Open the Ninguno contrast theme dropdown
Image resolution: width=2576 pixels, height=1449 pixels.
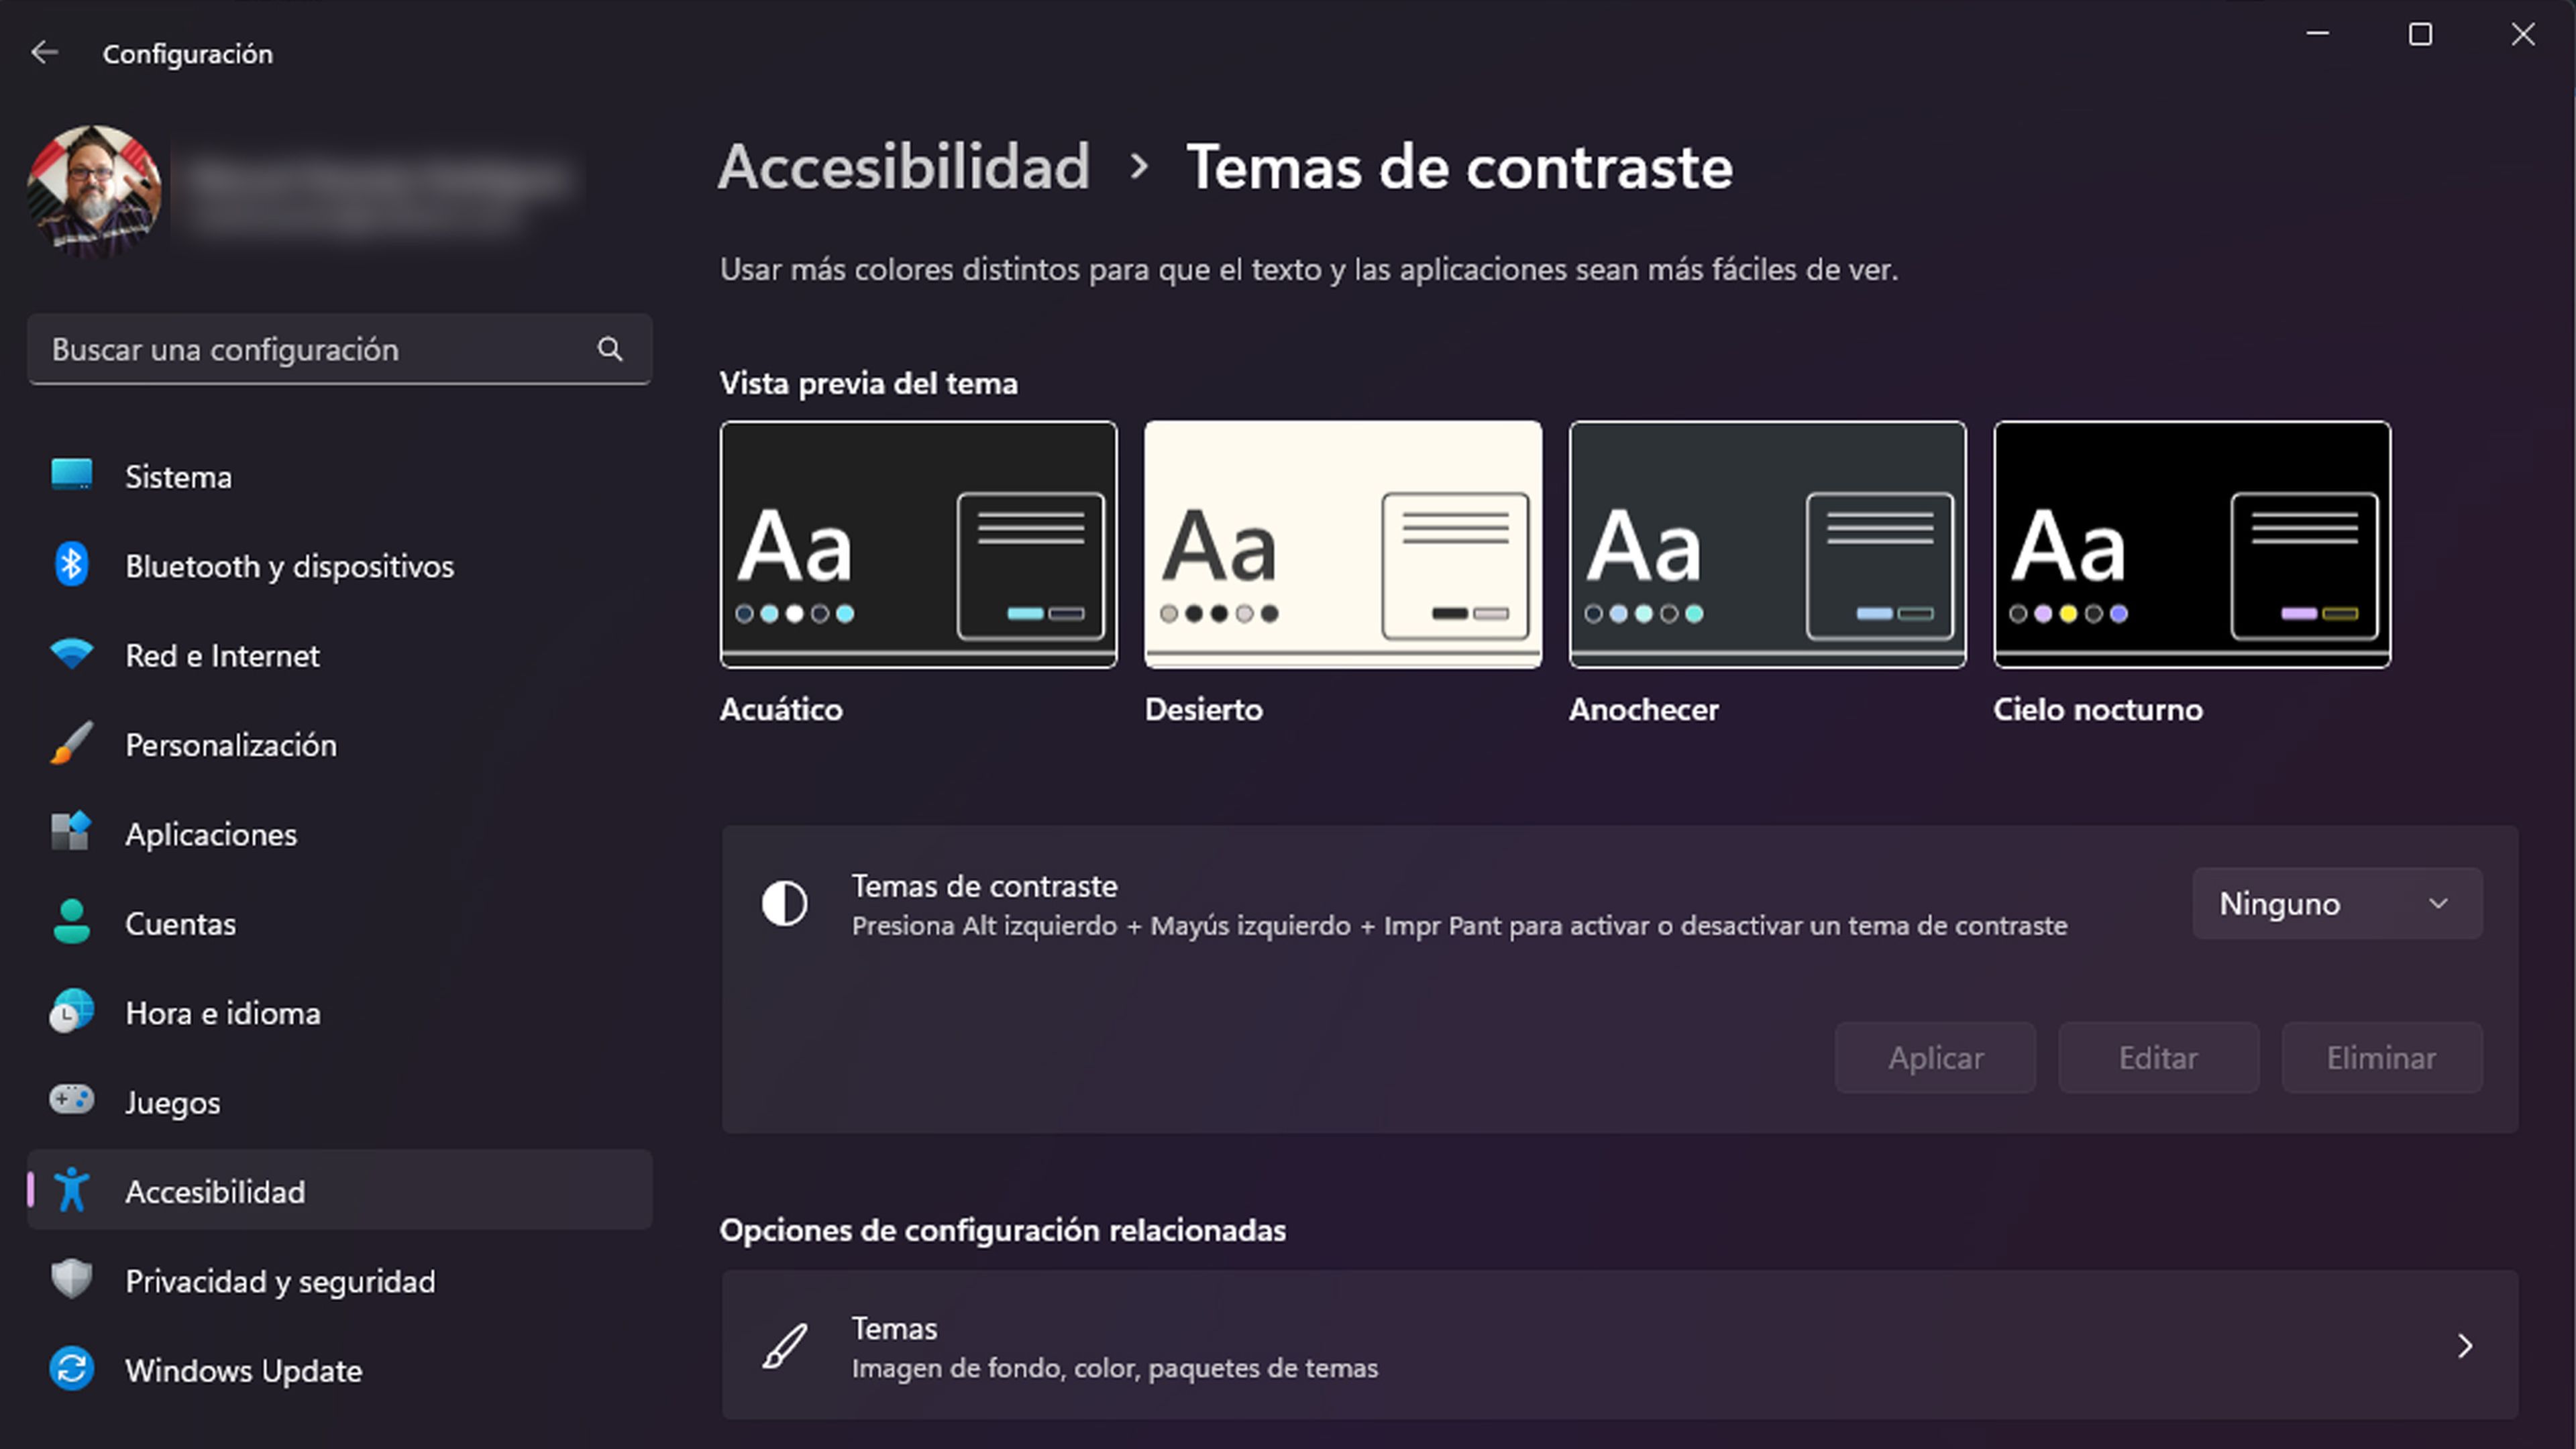pyautogui.click(x=2336, y=904)
